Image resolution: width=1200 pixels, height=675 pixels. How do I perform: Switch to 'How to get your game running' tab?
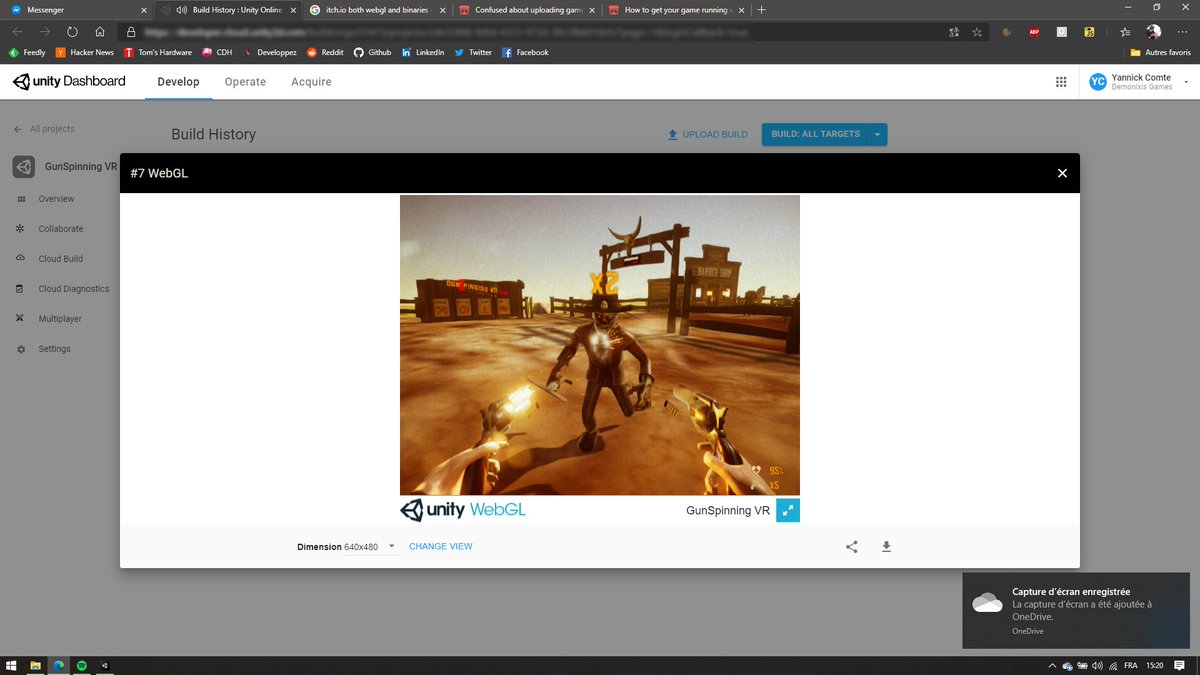pyautogui.click(x=676, y=10)
